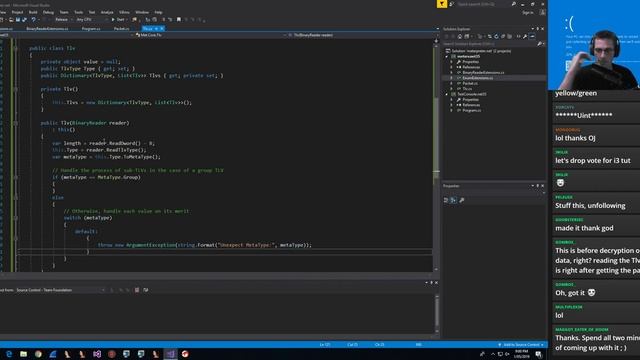
Task: Open the notifications flag icon
Action: tap(442, 4)
